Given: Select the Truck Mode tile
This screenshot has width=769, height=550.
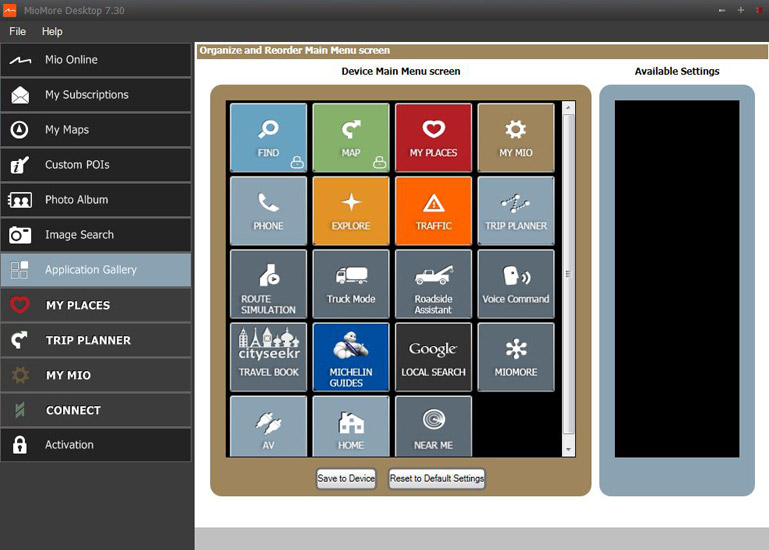Looking at the screenshot, I should point(351,284).
